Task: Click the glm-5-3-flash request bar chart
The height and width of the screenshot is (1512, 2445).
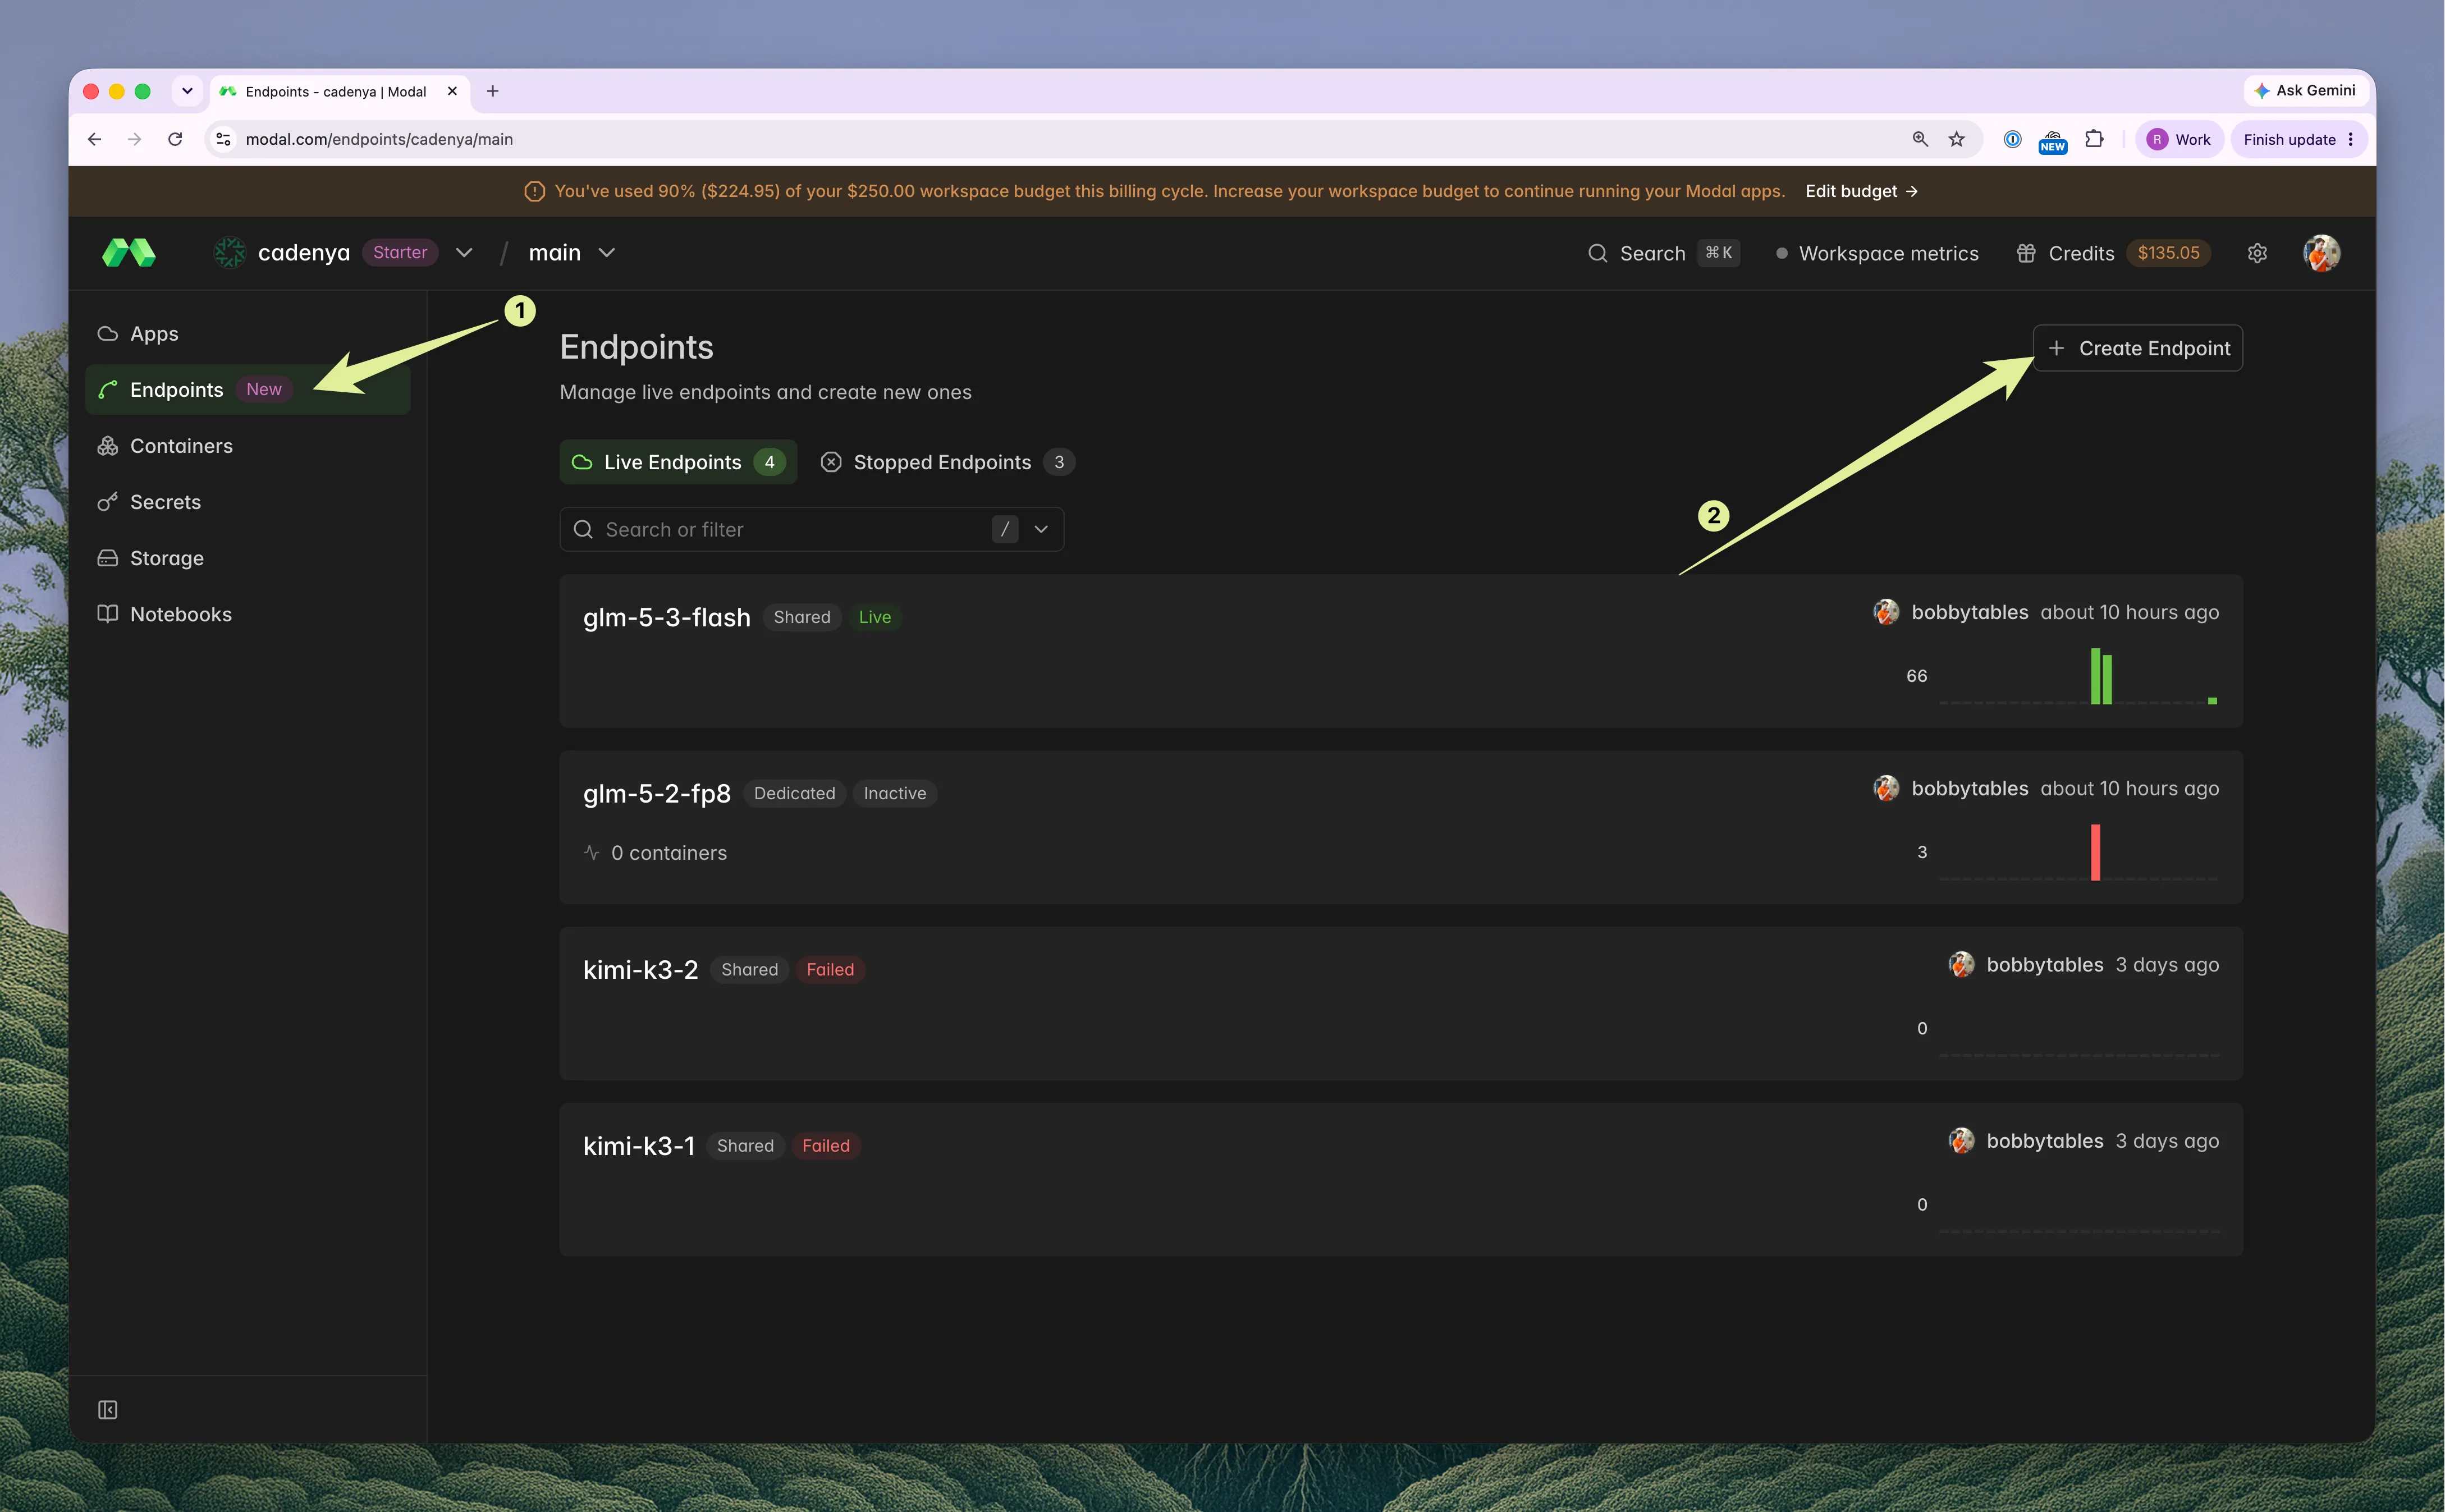Action: tap(2079, 676)
